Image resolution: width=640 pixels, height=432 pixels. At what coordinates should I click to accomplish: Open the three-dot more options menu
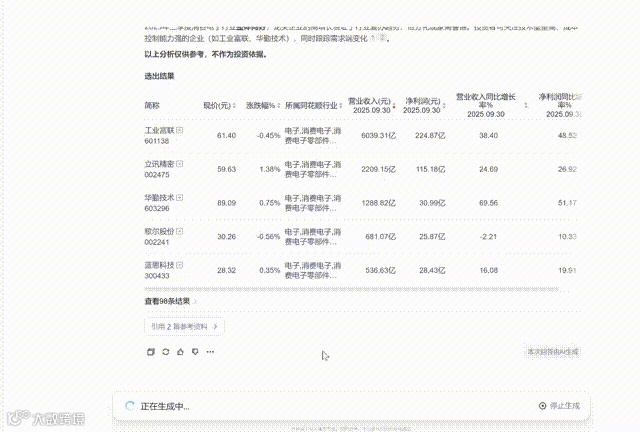pyautogui.click(x=210, y=352)
